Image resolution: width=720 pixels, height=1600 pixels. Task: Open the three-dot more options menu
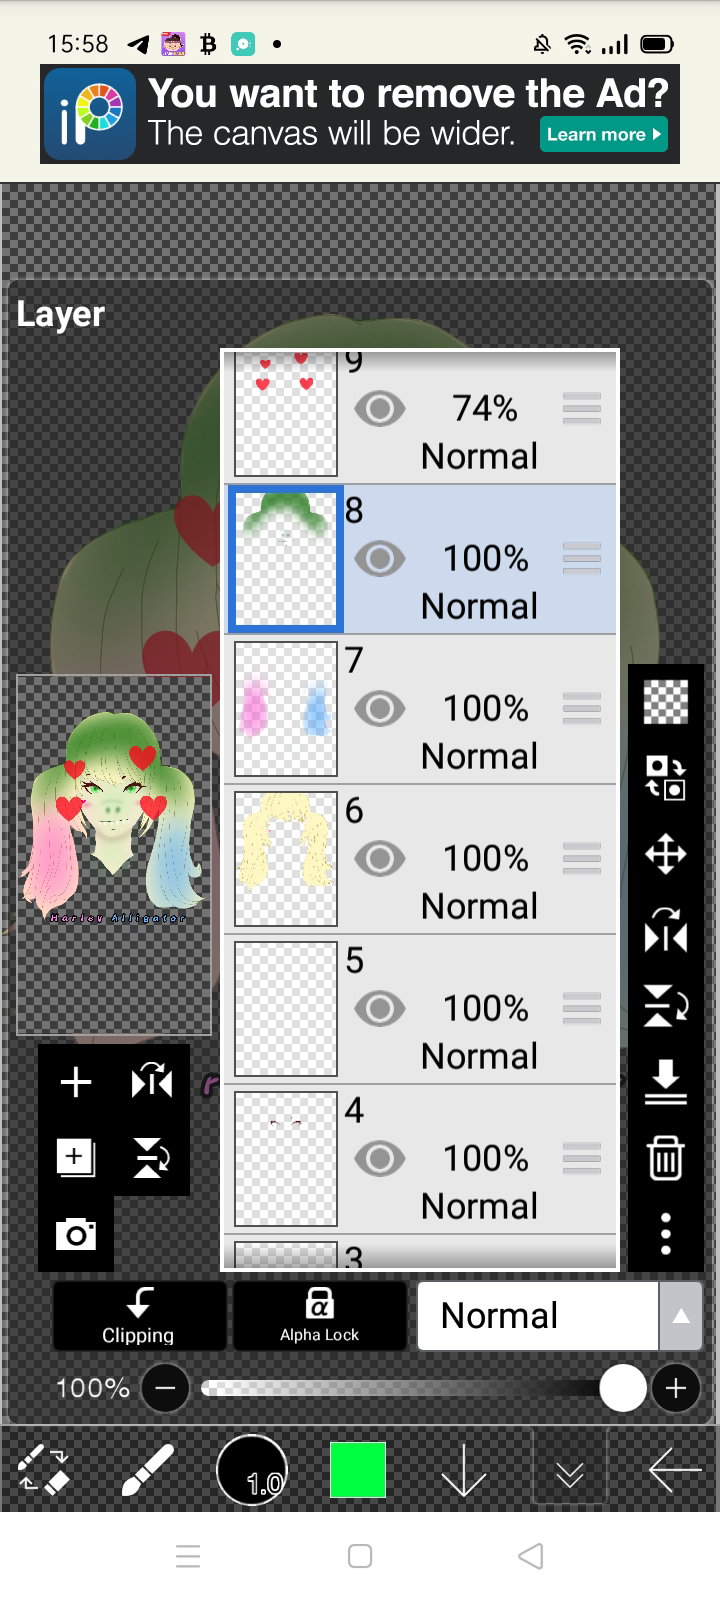(665, 1234)
